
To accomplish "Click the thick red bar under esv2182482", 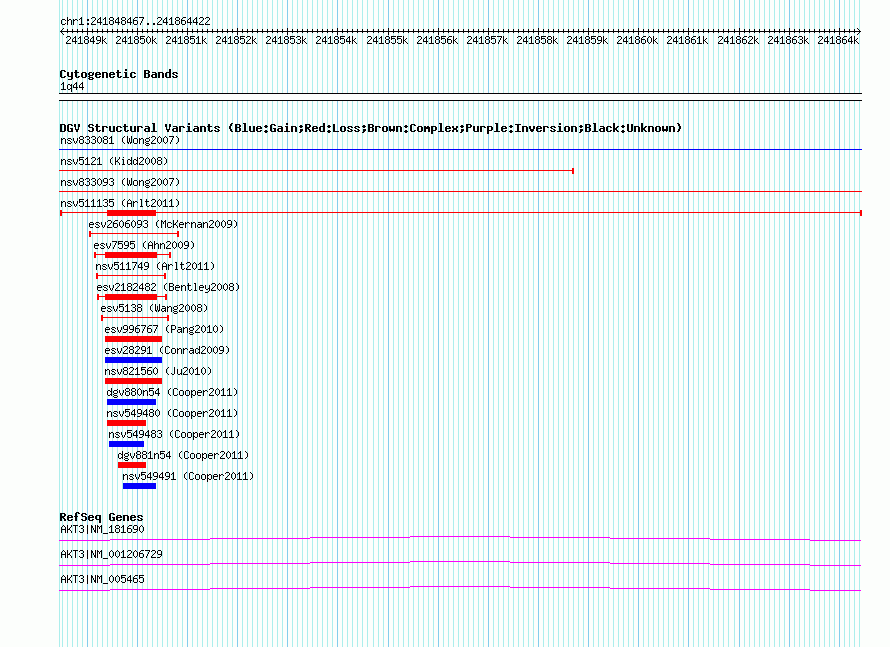I will point(131,297).
